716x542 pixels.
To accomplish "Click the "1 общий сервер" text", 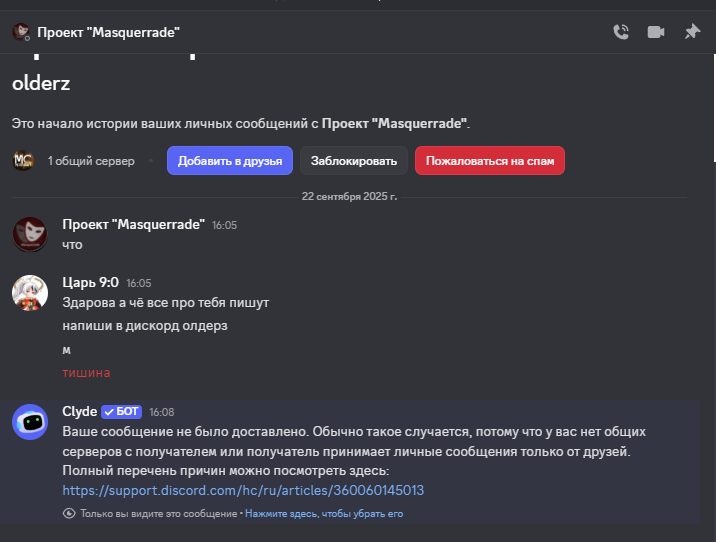I will tap(91, 160).
